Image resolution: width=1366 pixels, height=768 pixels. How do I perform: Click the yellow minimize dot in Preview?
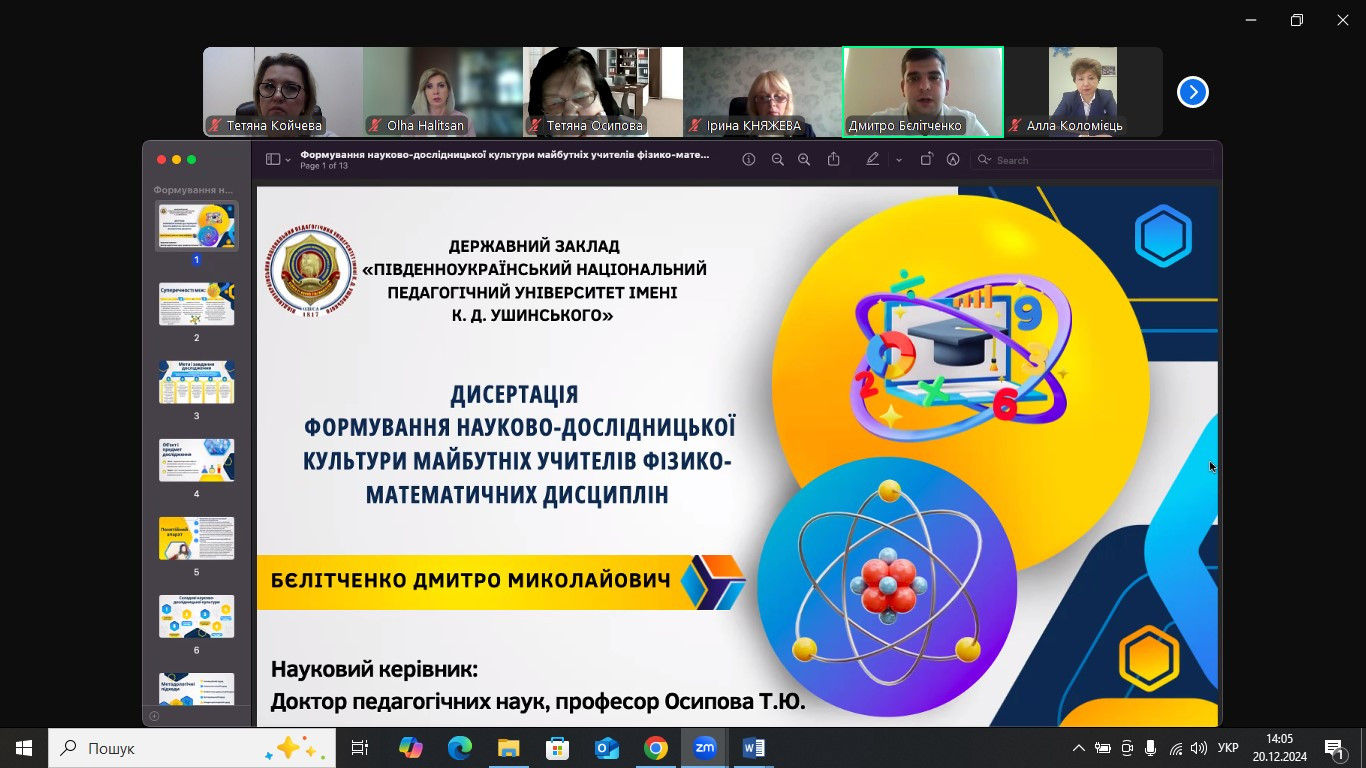tap(176, 160)
